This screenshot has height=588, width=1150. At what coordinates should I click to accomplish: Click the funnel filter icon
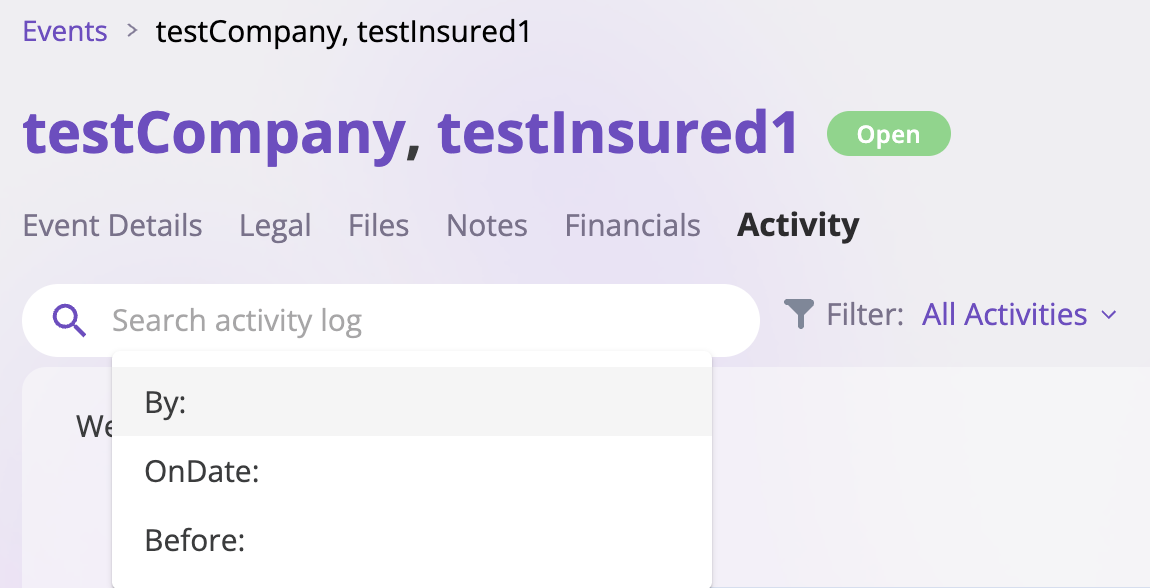pyautogui.click(x=799, y=314)
